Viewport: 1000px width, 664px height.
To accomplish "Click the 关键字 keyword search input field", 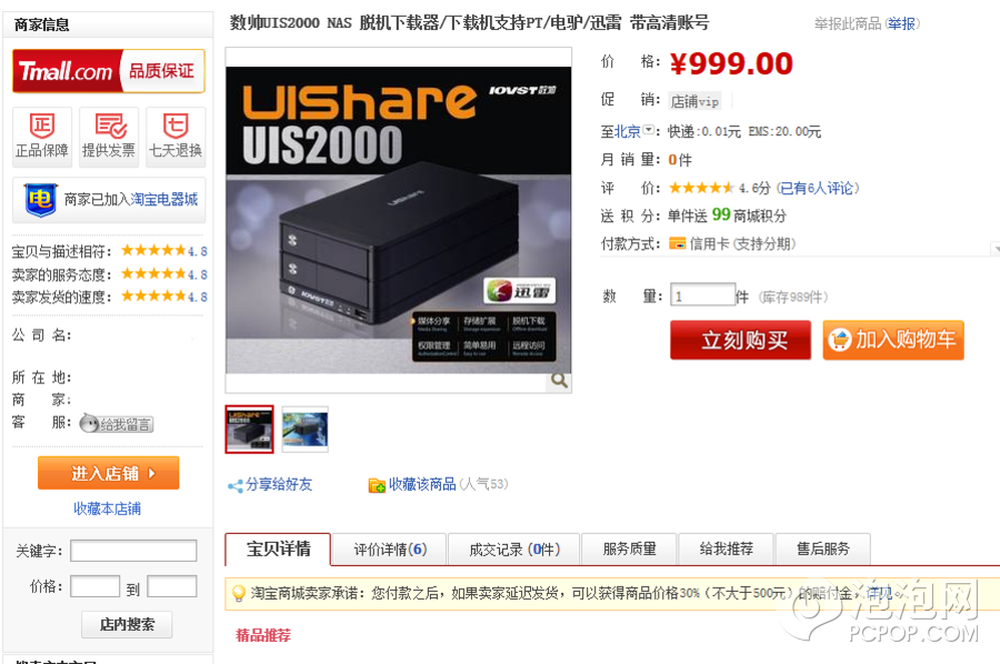I will coord(133,550).
